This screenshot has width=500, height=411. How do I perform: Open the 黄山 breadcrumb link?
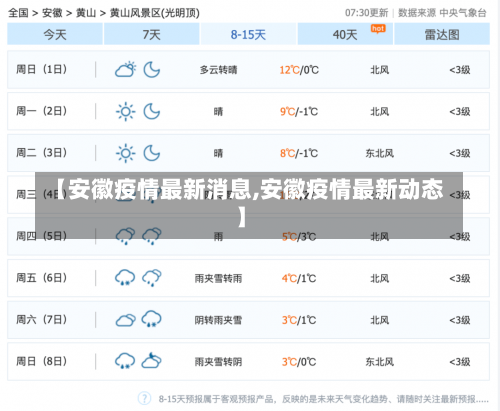click(x=86, y=13)
